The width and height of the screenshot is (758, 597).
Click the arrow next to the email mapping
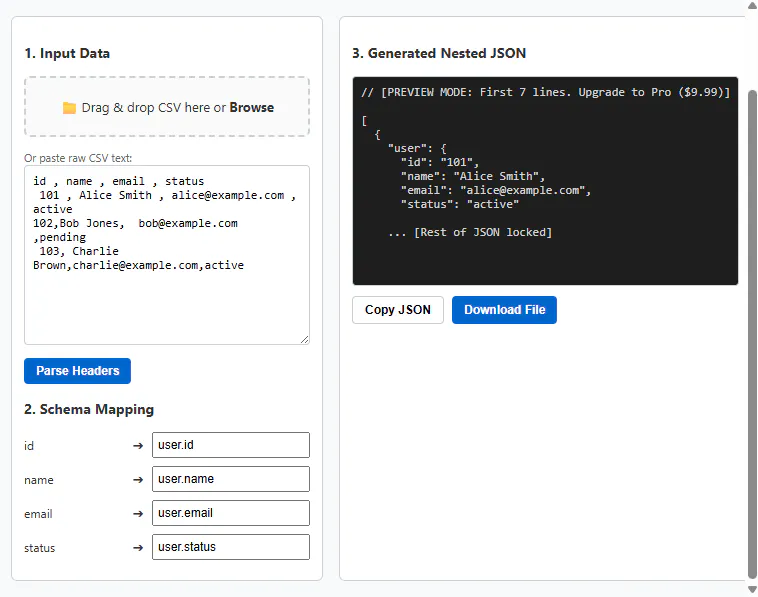click(138, 513)
